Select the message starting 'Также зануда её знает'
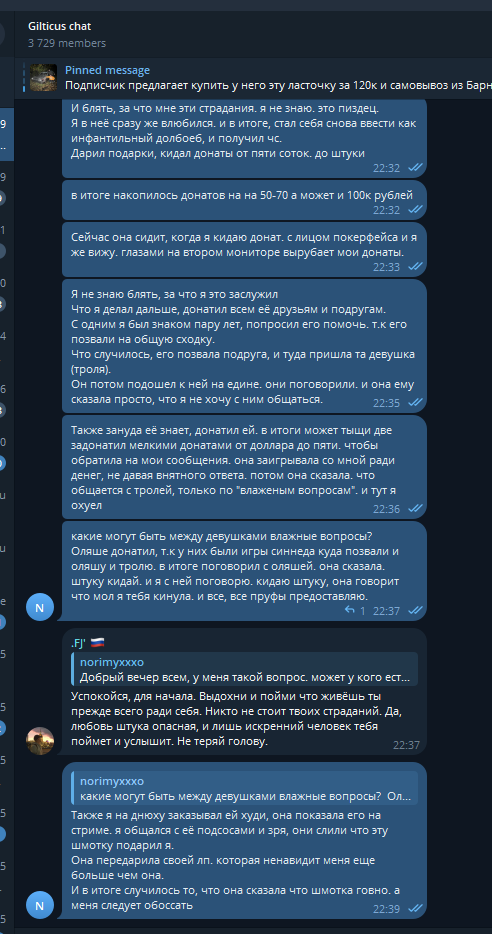Screen dimensions: 492x934 click(x=244, y=467)
